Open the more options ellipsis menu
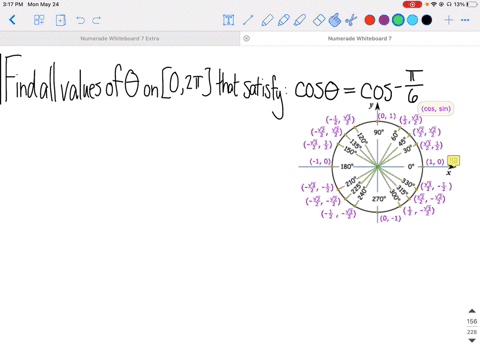 (x=465, y=20)
